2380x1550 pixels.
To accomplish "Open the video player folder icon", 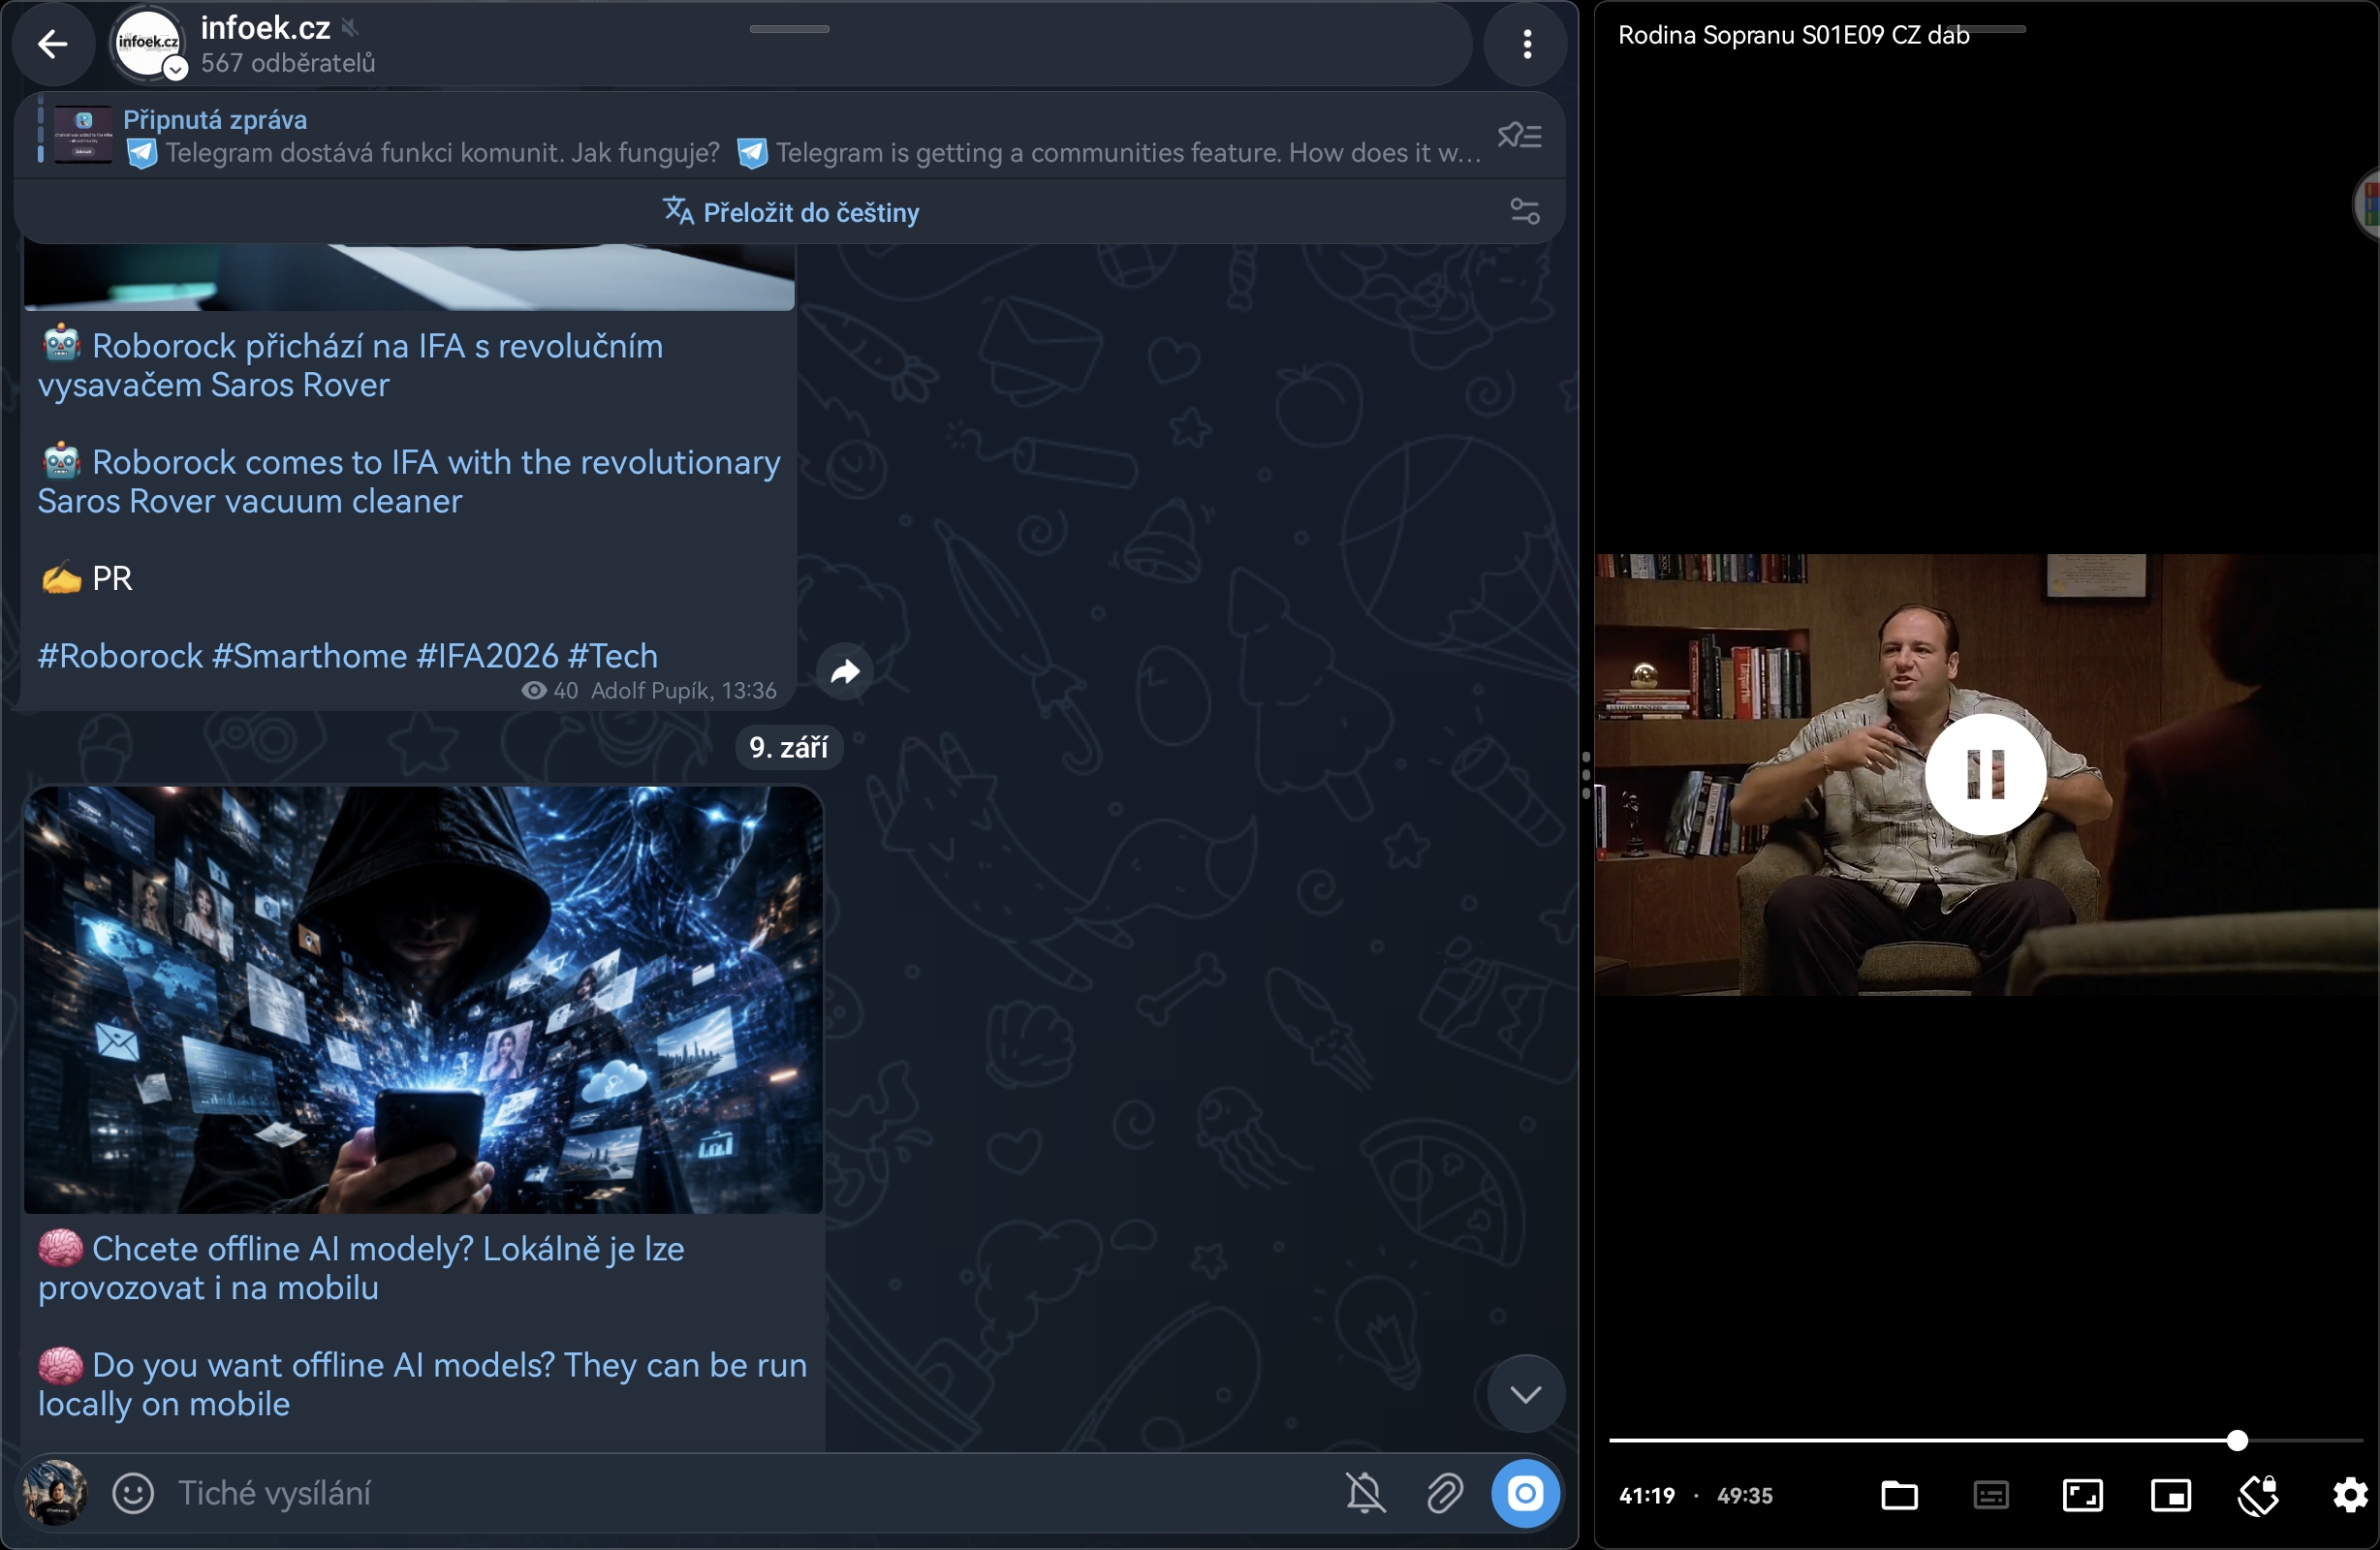I will coord(1899,1495).
